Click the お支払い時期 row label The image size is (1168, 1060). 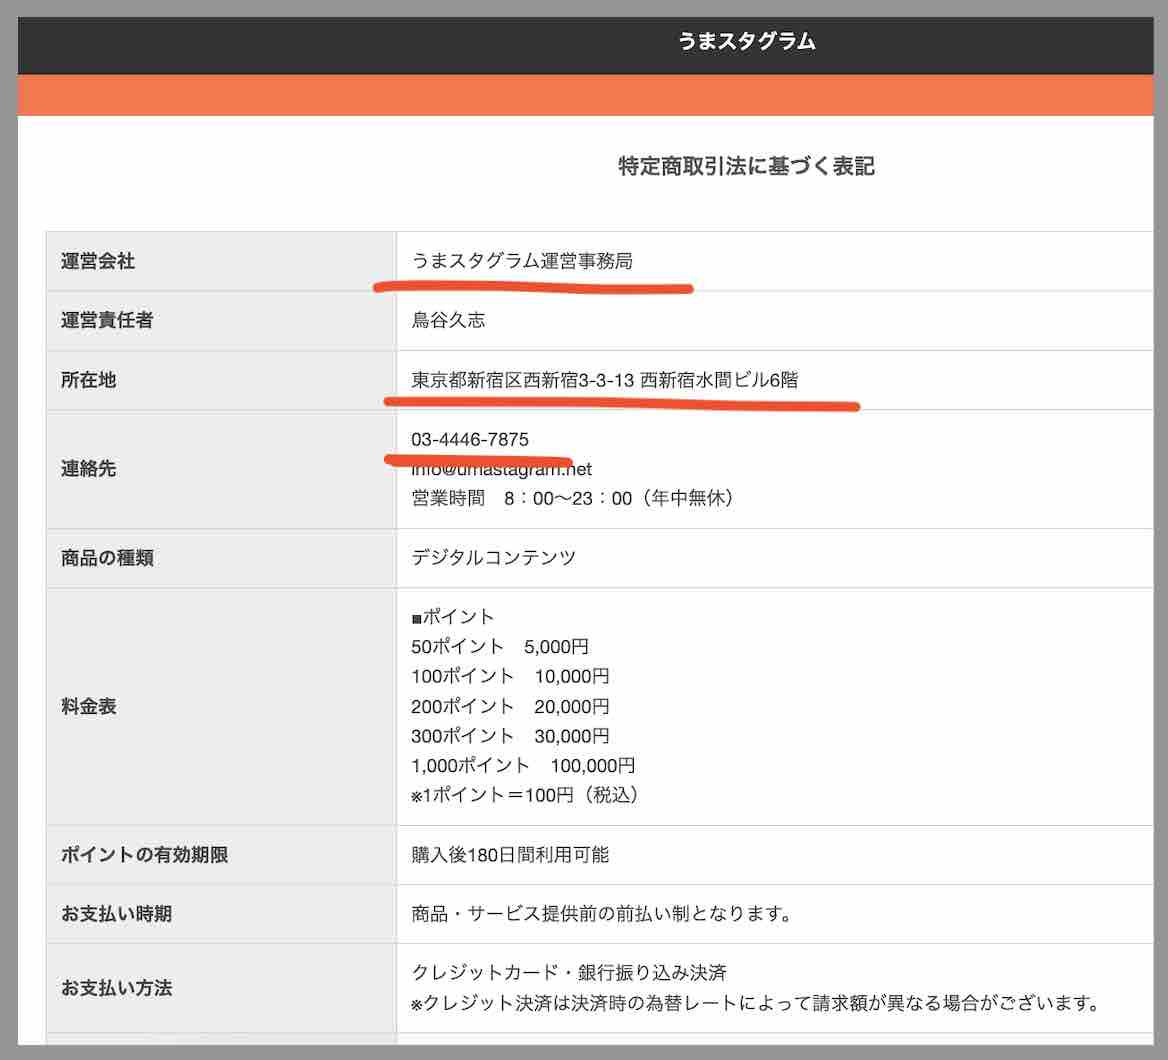tap(103, 913)
